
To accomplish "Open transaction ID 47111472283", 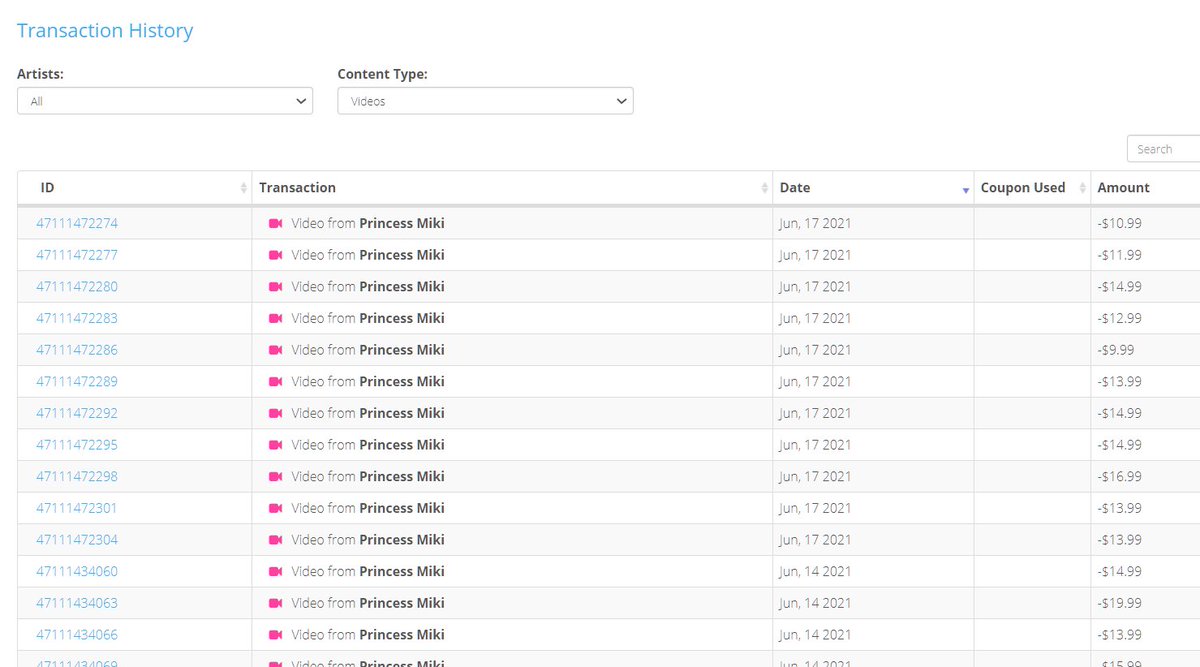I will pos(77,318).
